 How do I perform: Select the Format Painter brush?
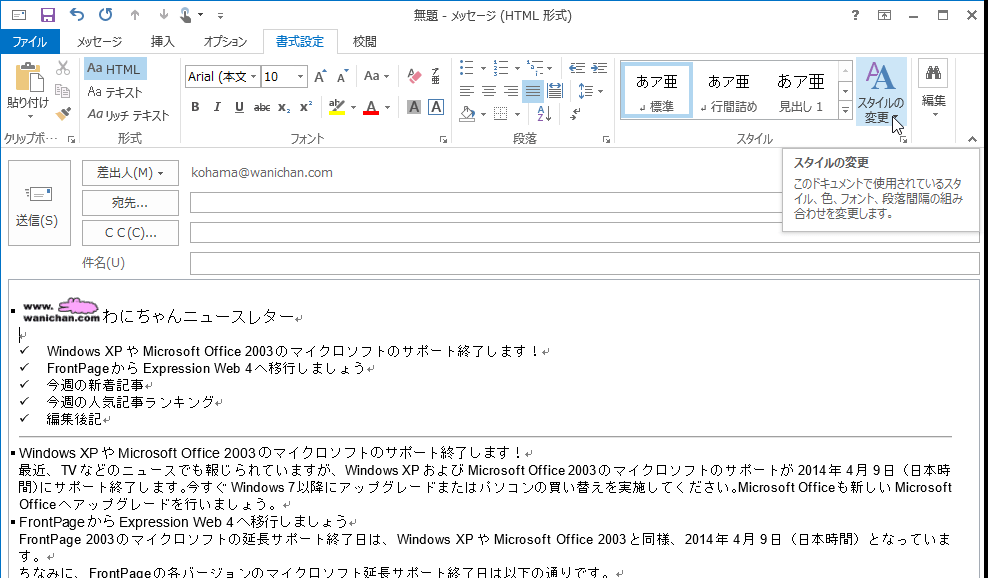63,114
